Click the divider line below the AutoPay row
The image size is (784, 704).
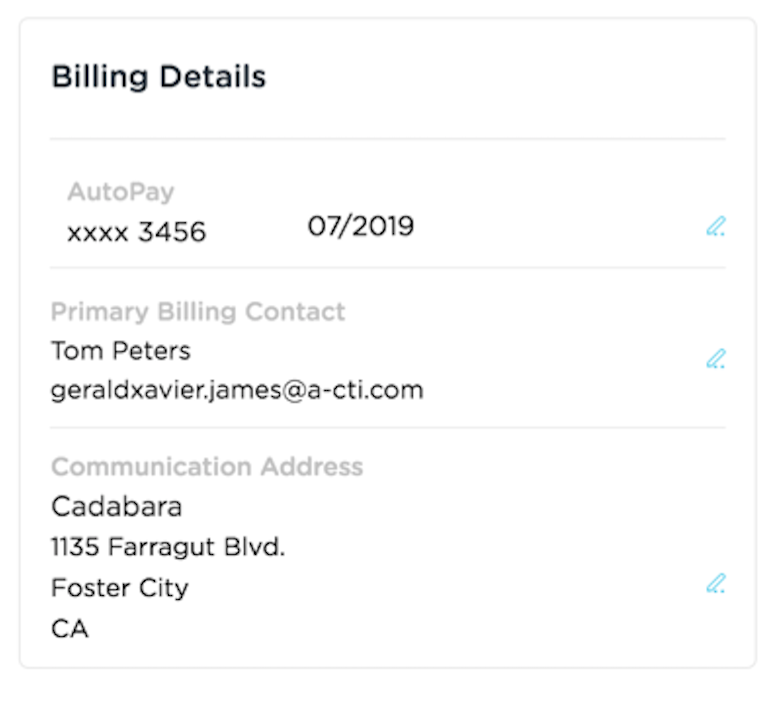[x=387, y=268]
